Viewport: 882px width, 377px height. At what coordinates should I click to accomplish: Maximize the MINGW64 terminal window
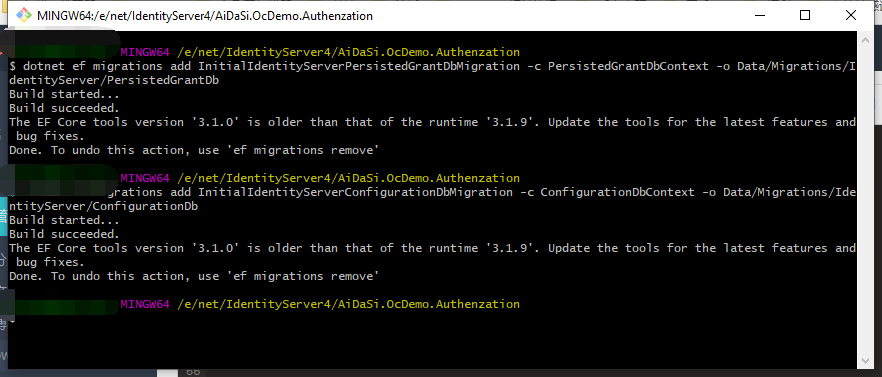point(805,16)
